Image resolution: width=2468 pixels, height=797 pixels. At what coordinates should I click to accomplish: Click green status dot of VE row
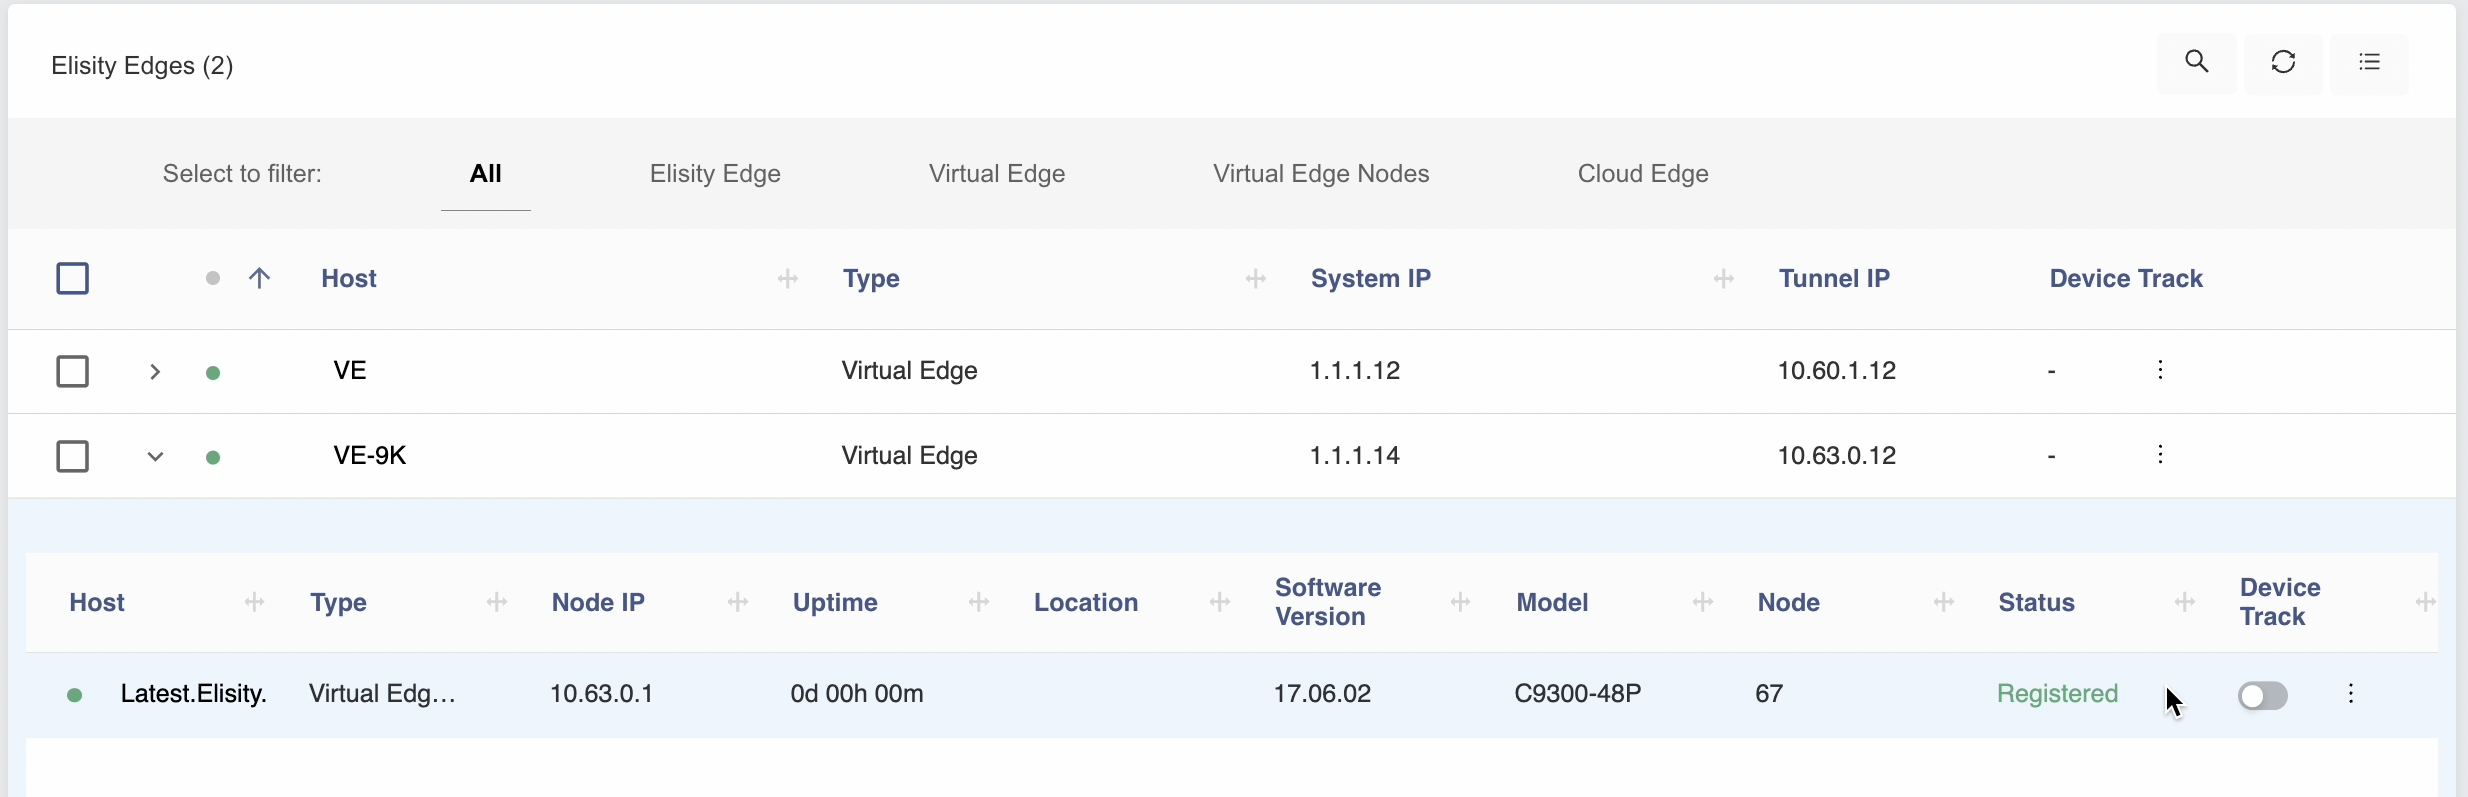pos(212,373)
